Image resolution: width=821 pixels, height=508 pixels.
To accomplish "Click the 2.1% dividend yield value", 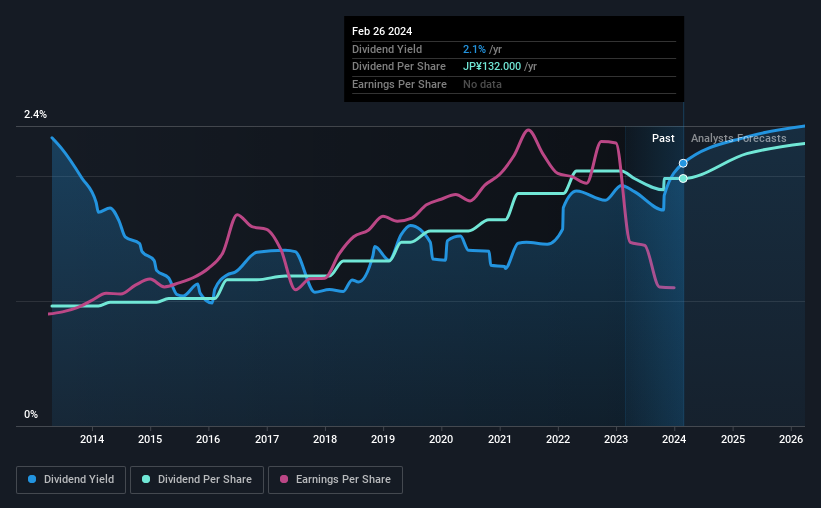I will pyautogui.click(x=474, y=49).
